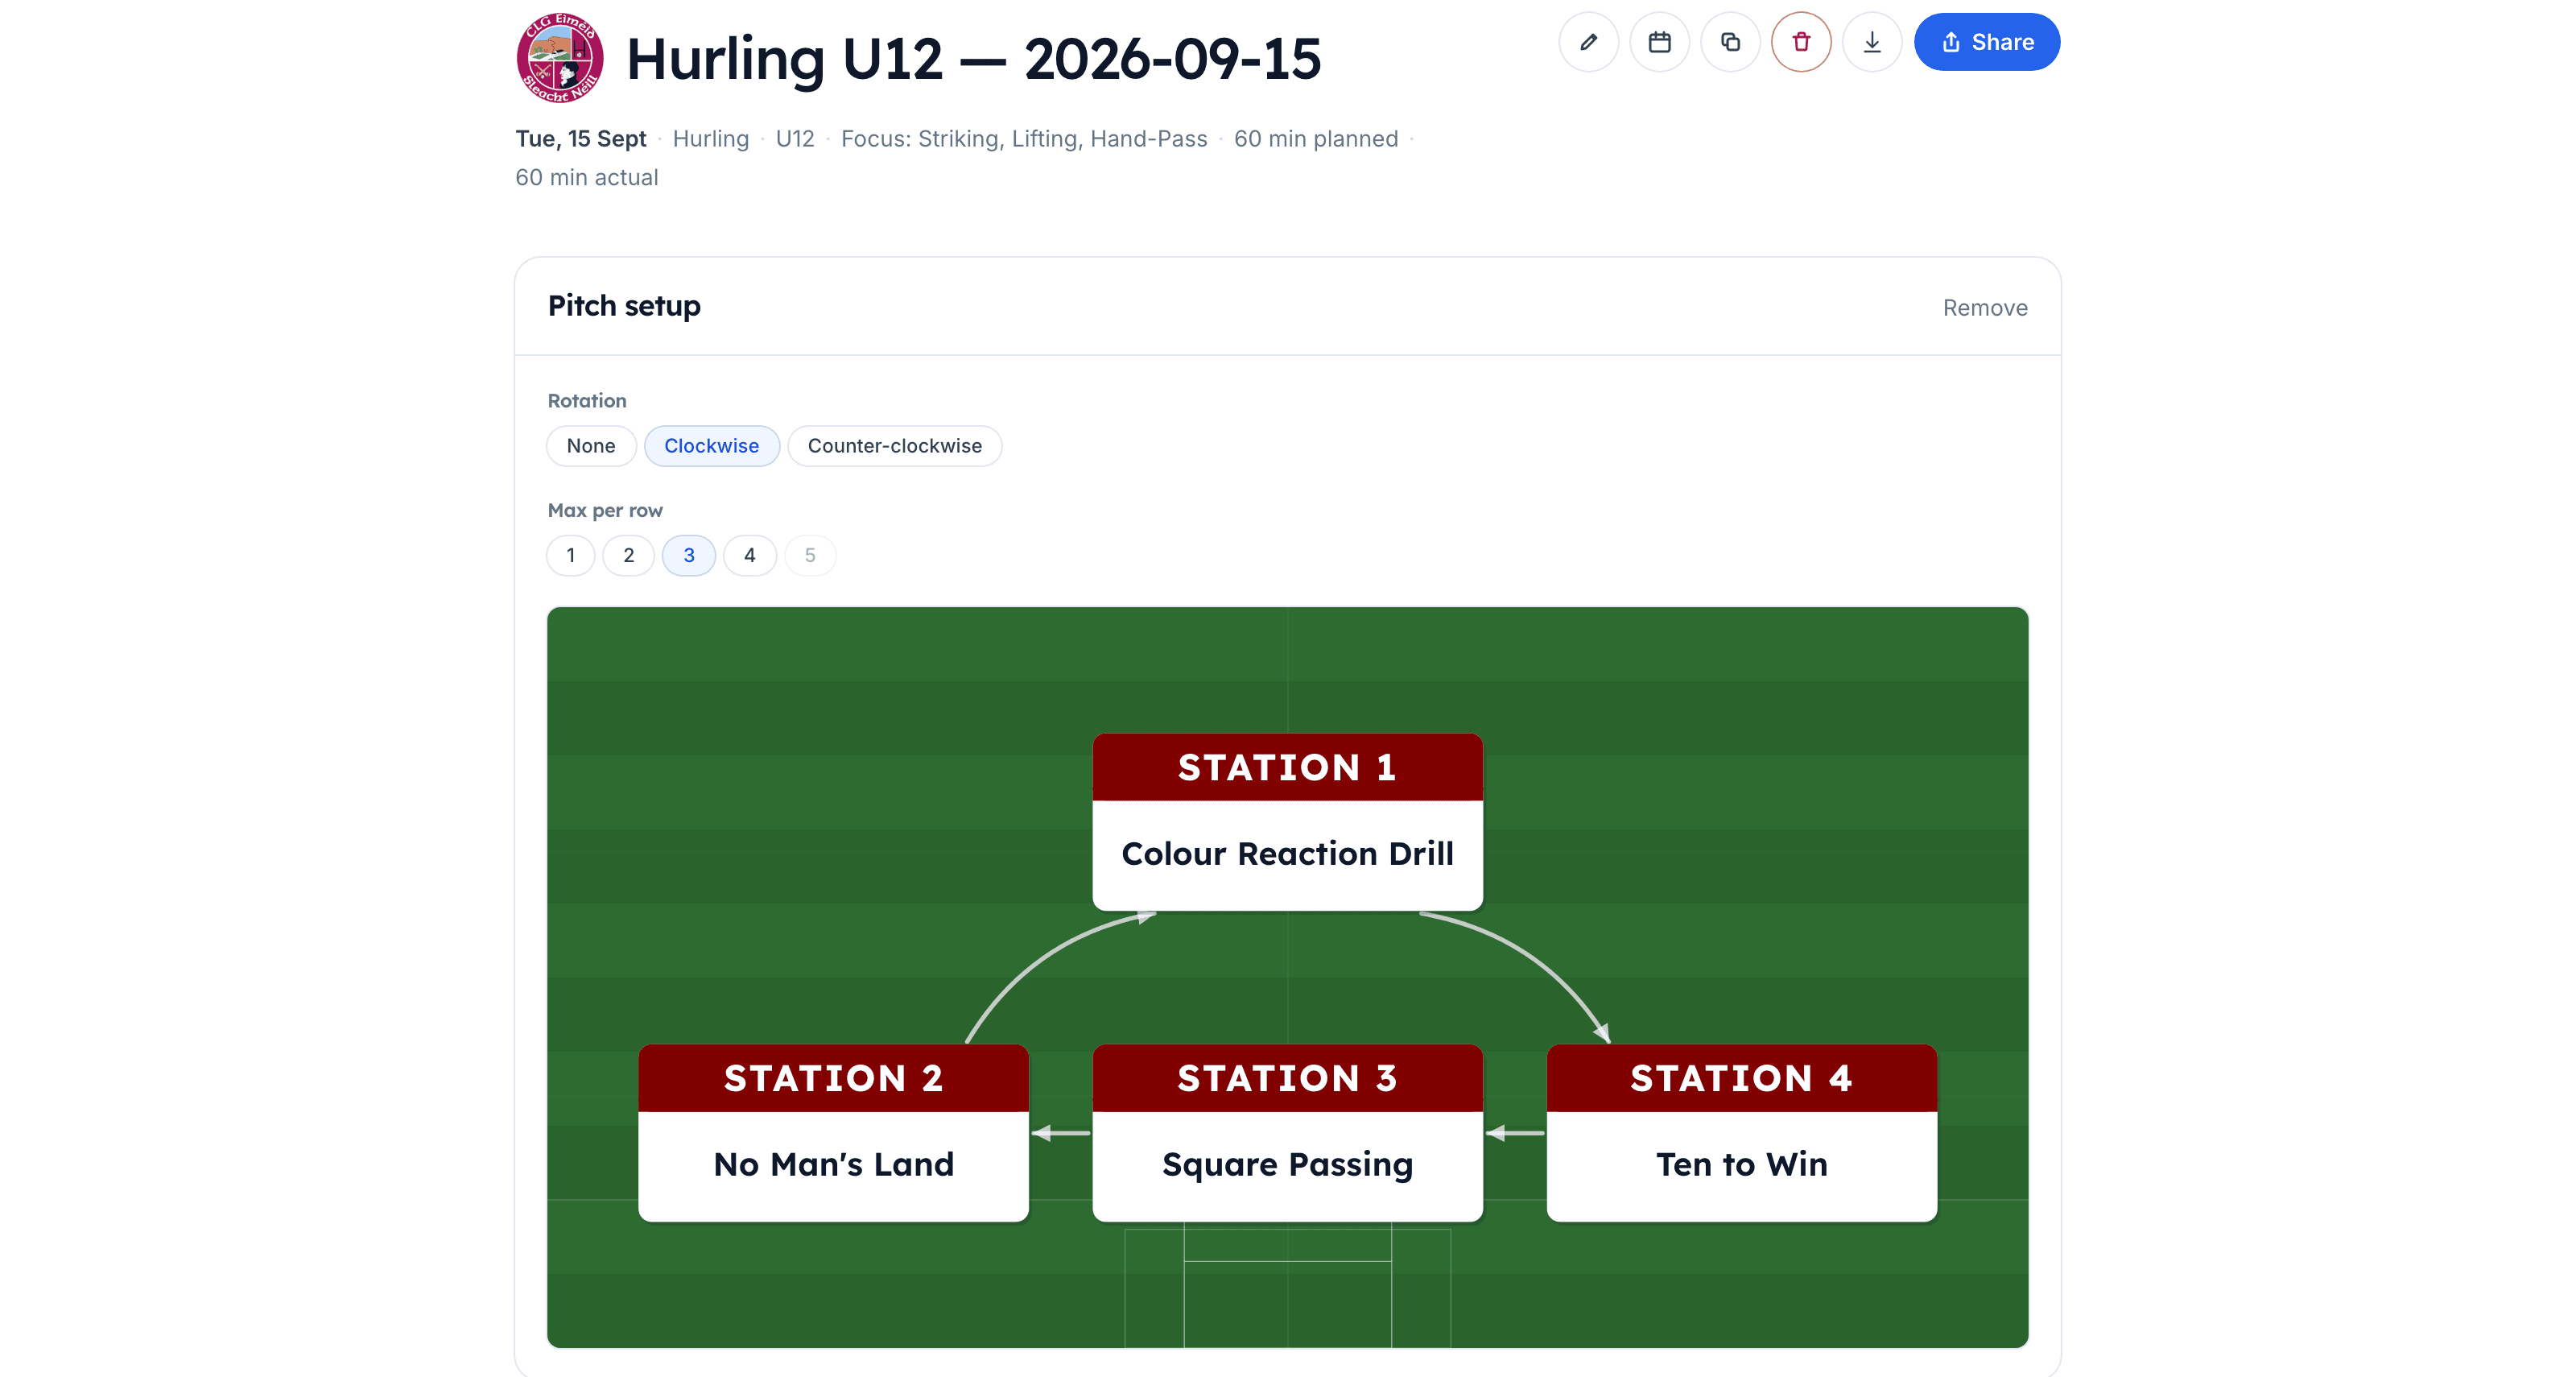Set max per row to 1
Image resolution: width=2576 pixels, height=1377 pixels.
(x=571, y=555)
